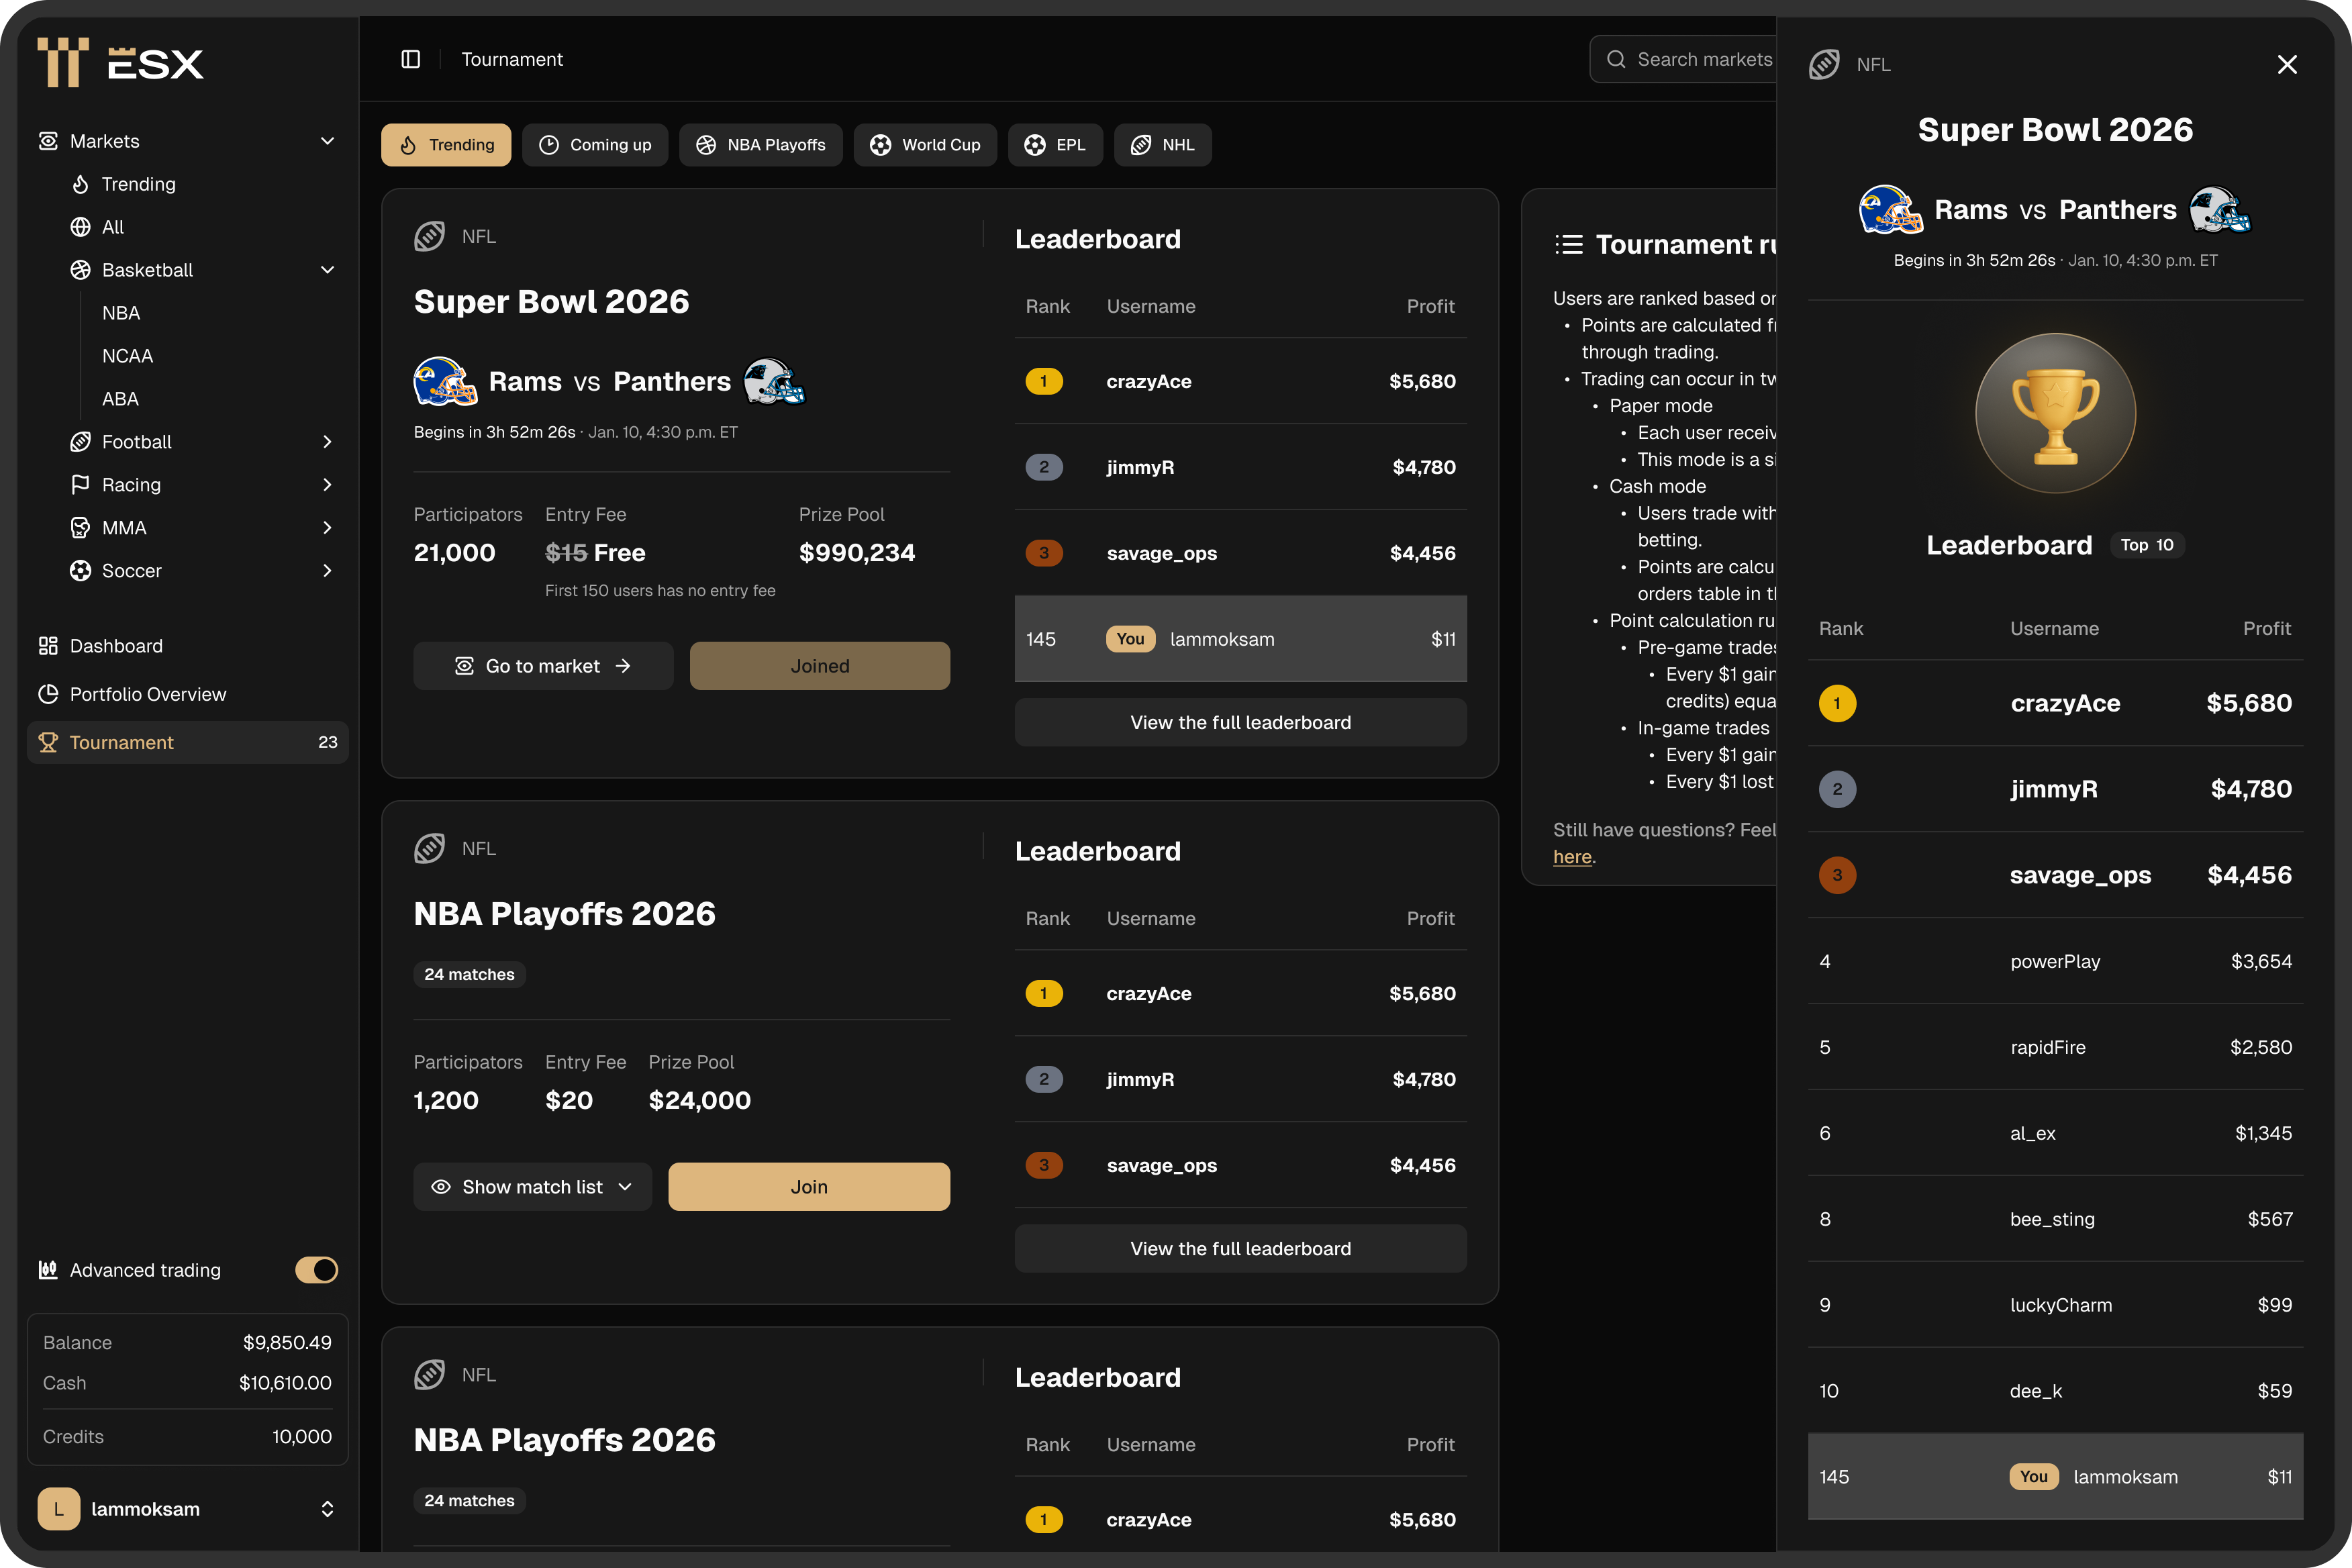Click the Rams helmet in Super Bowl card
Image resolution: width=2352 pixels, height=1568 pixels.
445,381
